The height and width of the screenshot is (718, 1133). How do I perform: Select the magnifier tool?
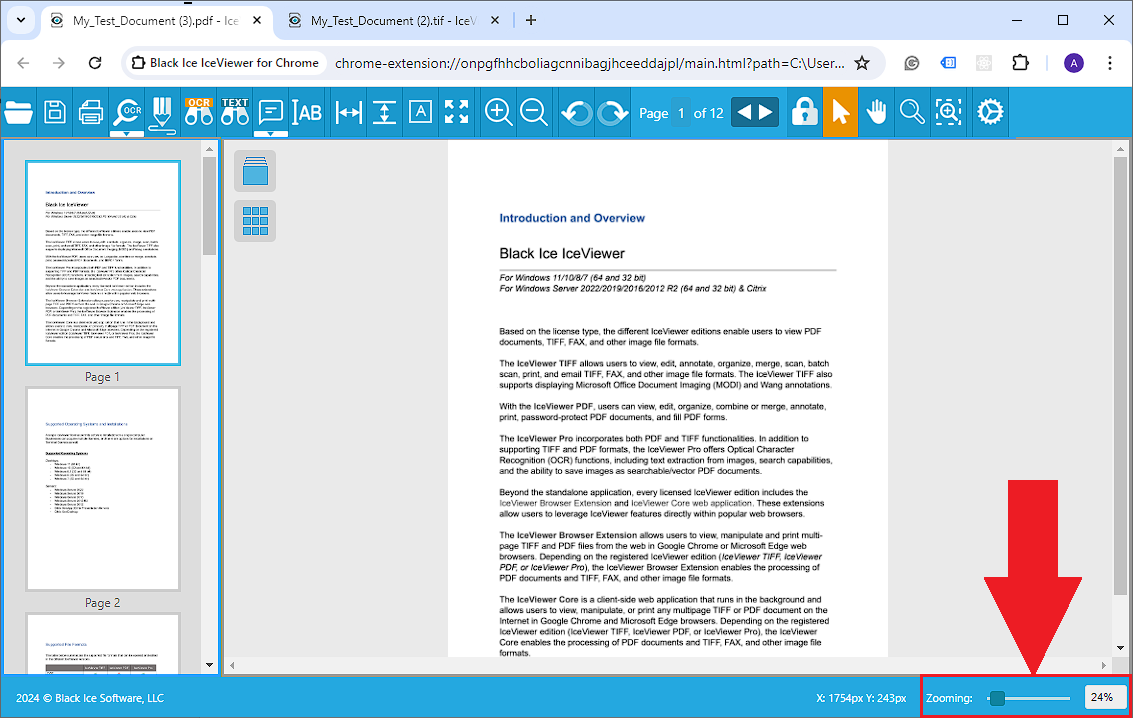click(912, 112)
